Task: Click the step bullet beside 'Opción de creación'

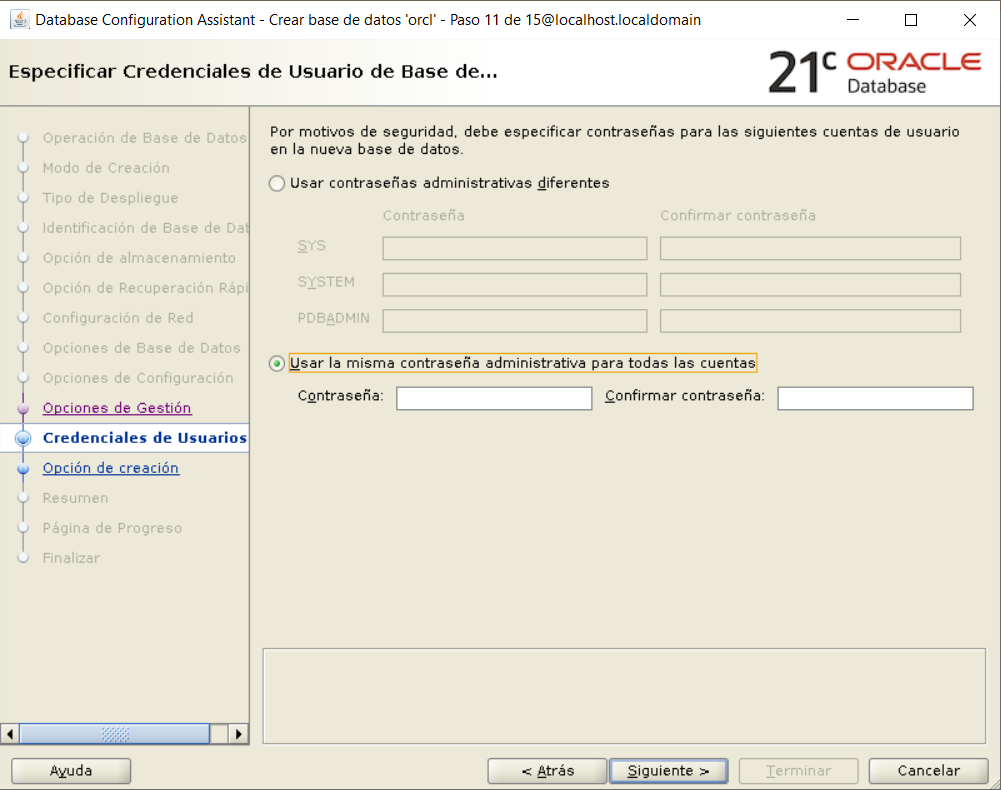Action: [x=23, y=468]
